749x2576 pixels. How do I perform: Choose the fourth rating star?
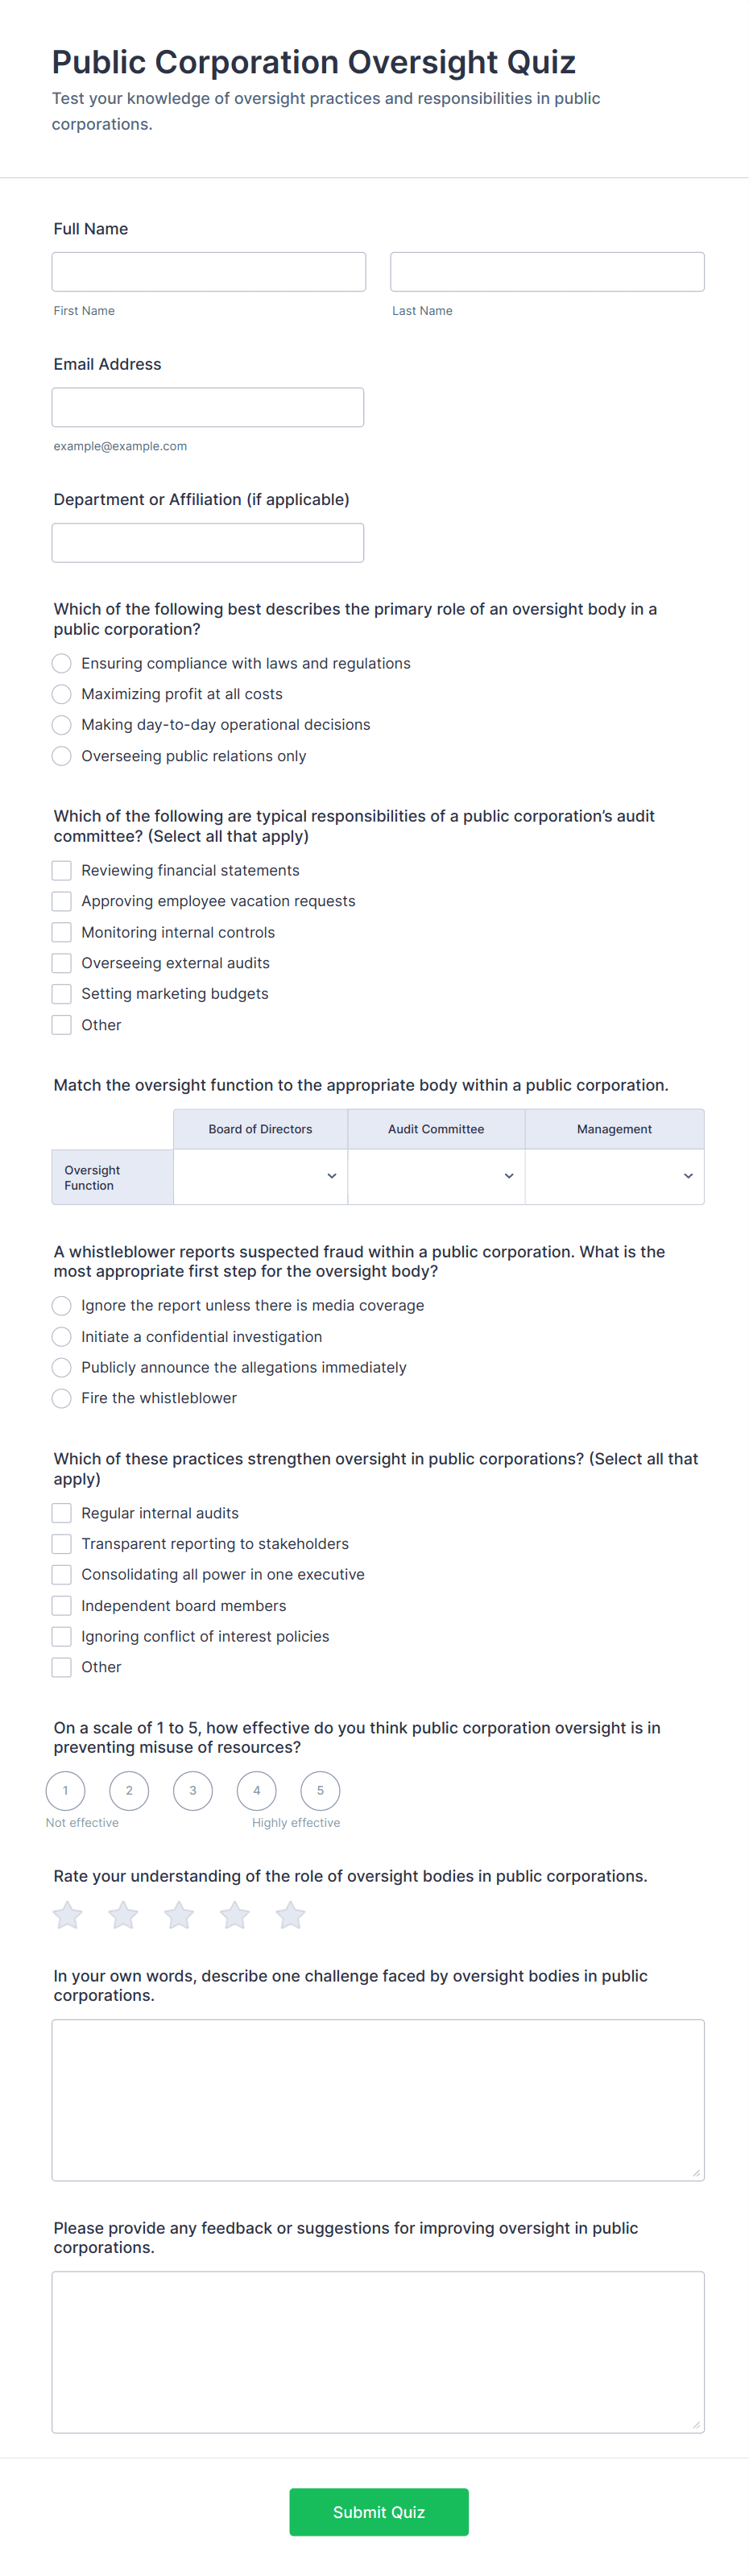(235, 1915)
